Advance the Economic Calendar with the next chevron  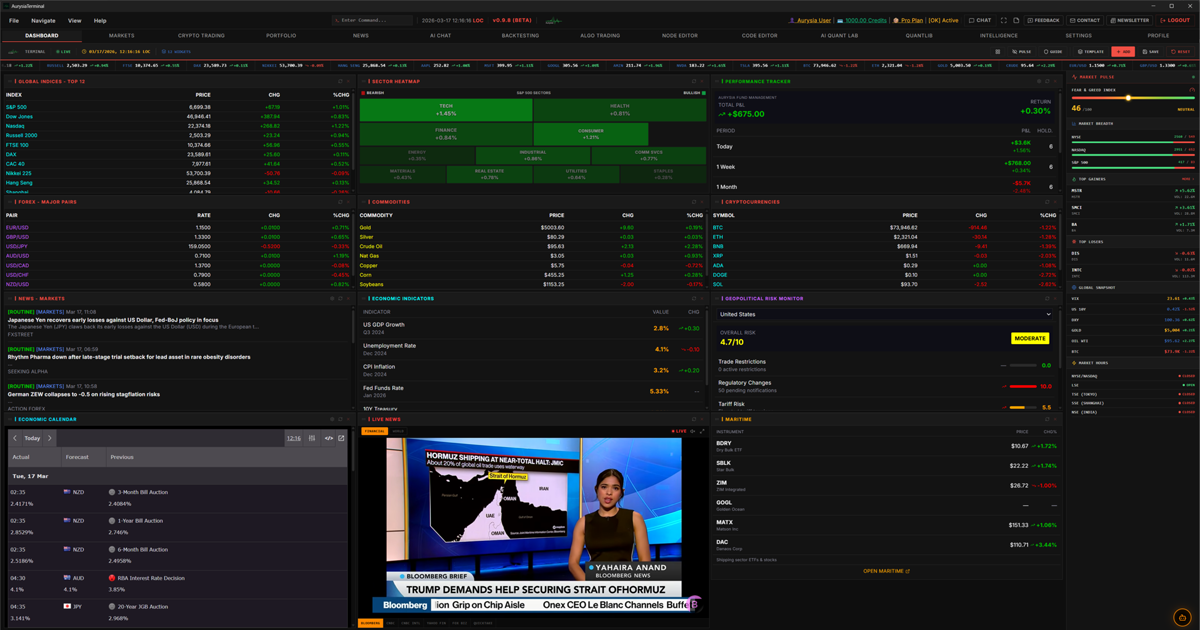tap(49, 437)
